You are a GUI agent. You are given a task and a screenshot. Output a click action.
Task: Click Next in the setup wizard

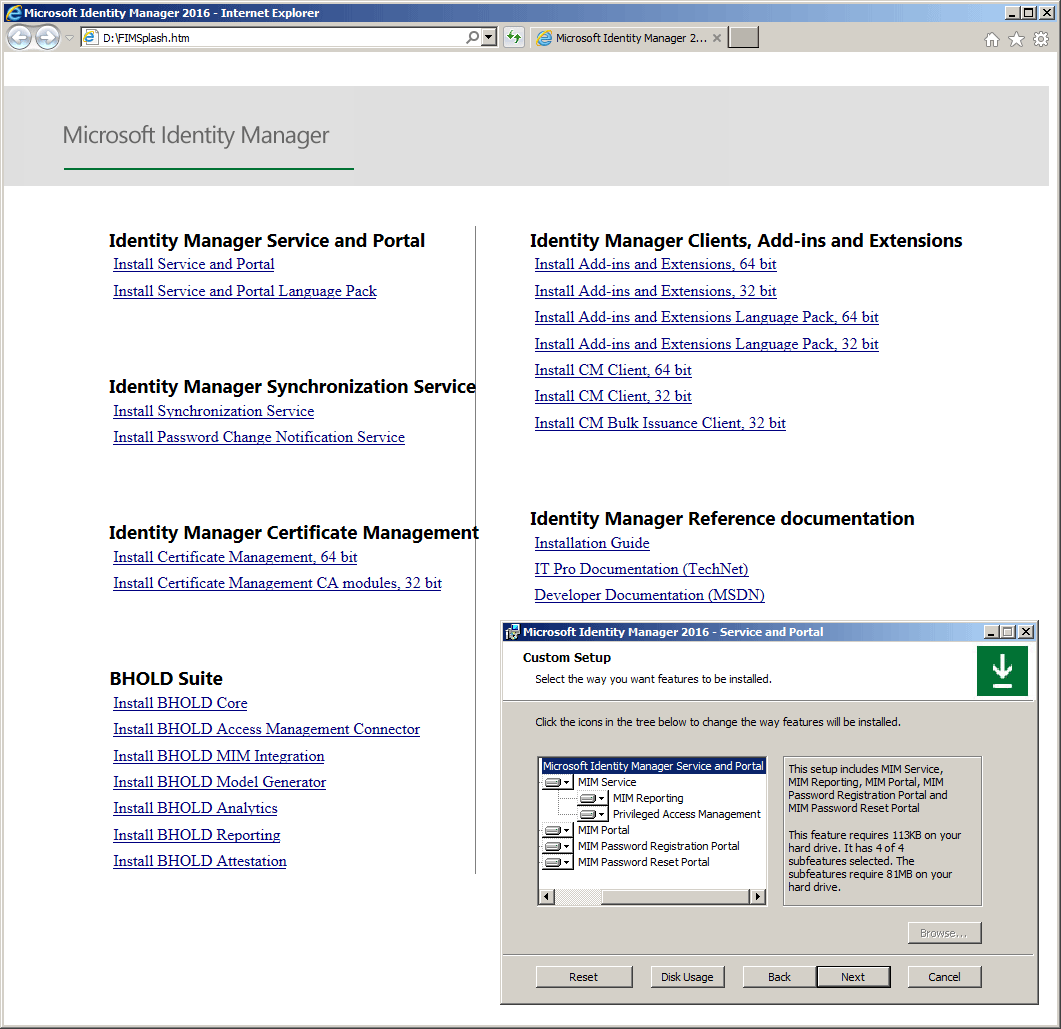[853, 977]
